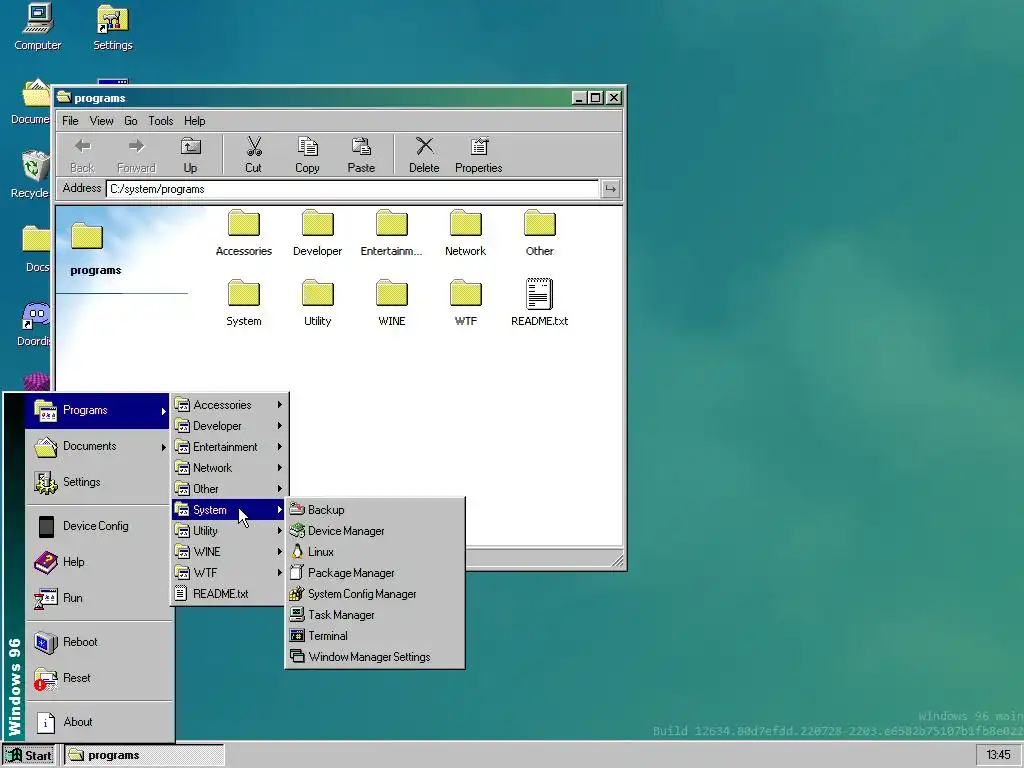Expand the WTF submenu

tap(229, 573)
